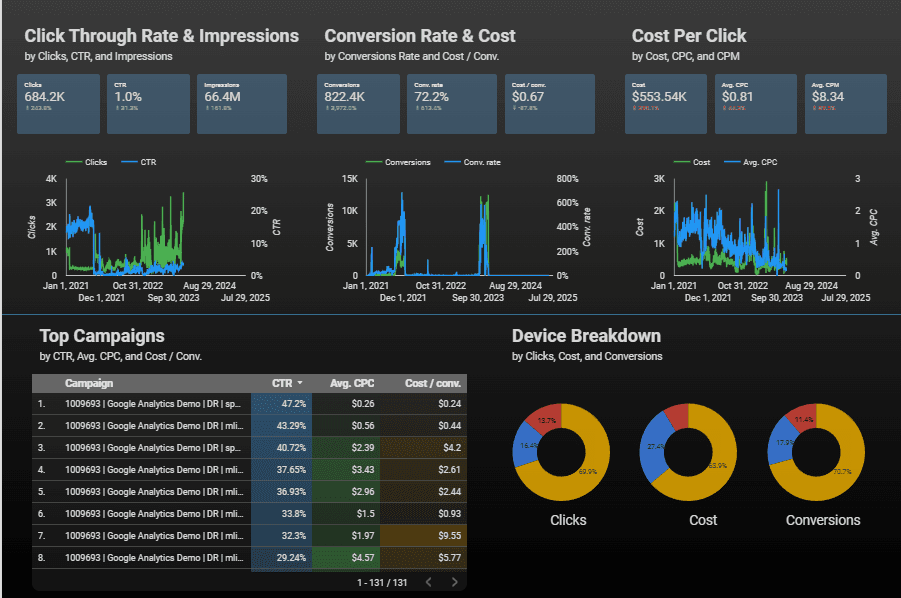
Task: Click the CTR column sort arrow
Action: tap(299, 383)
